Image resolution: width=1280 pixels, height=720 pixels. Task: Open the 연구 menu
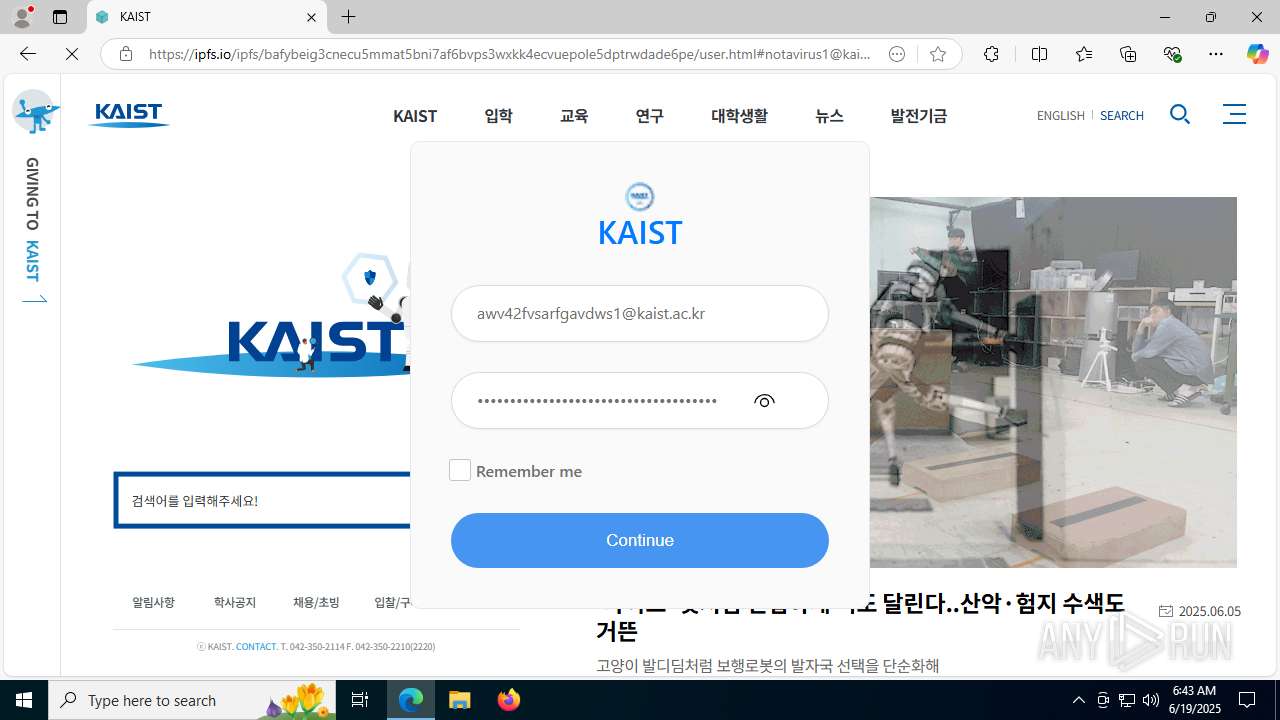tap(649, 116)
